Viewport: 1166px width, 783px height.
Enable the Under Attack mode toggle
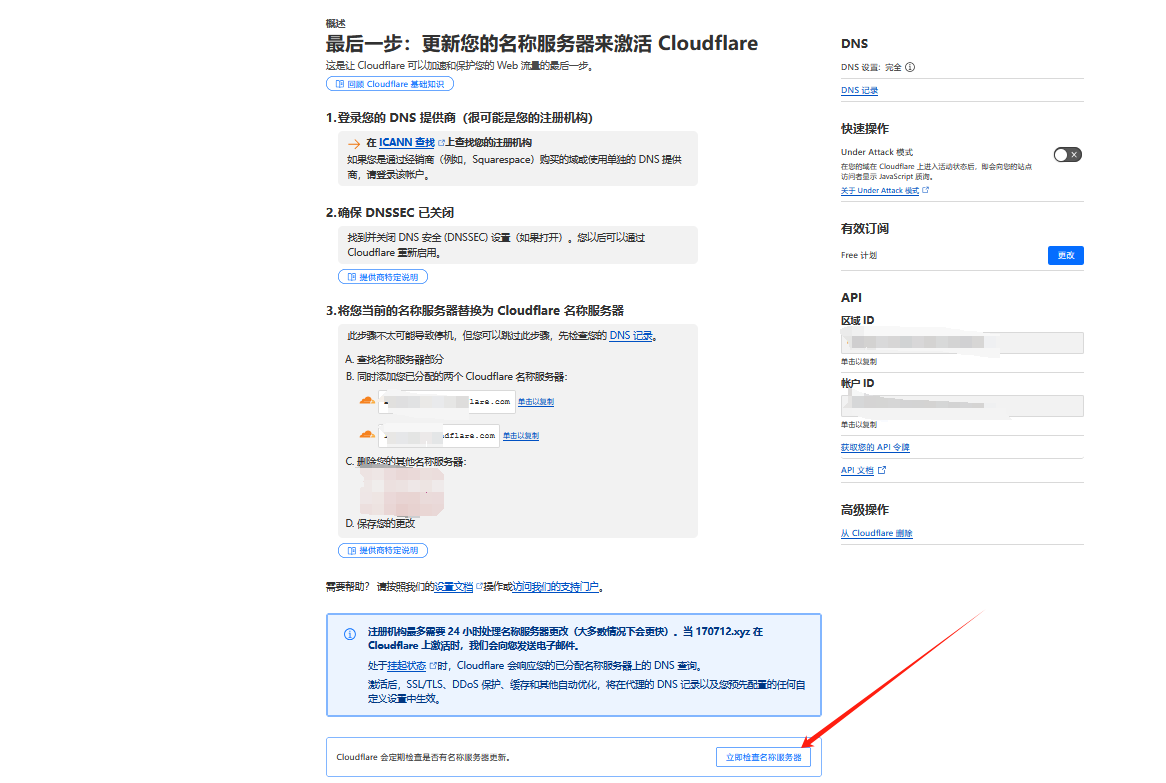point(1067,154)
